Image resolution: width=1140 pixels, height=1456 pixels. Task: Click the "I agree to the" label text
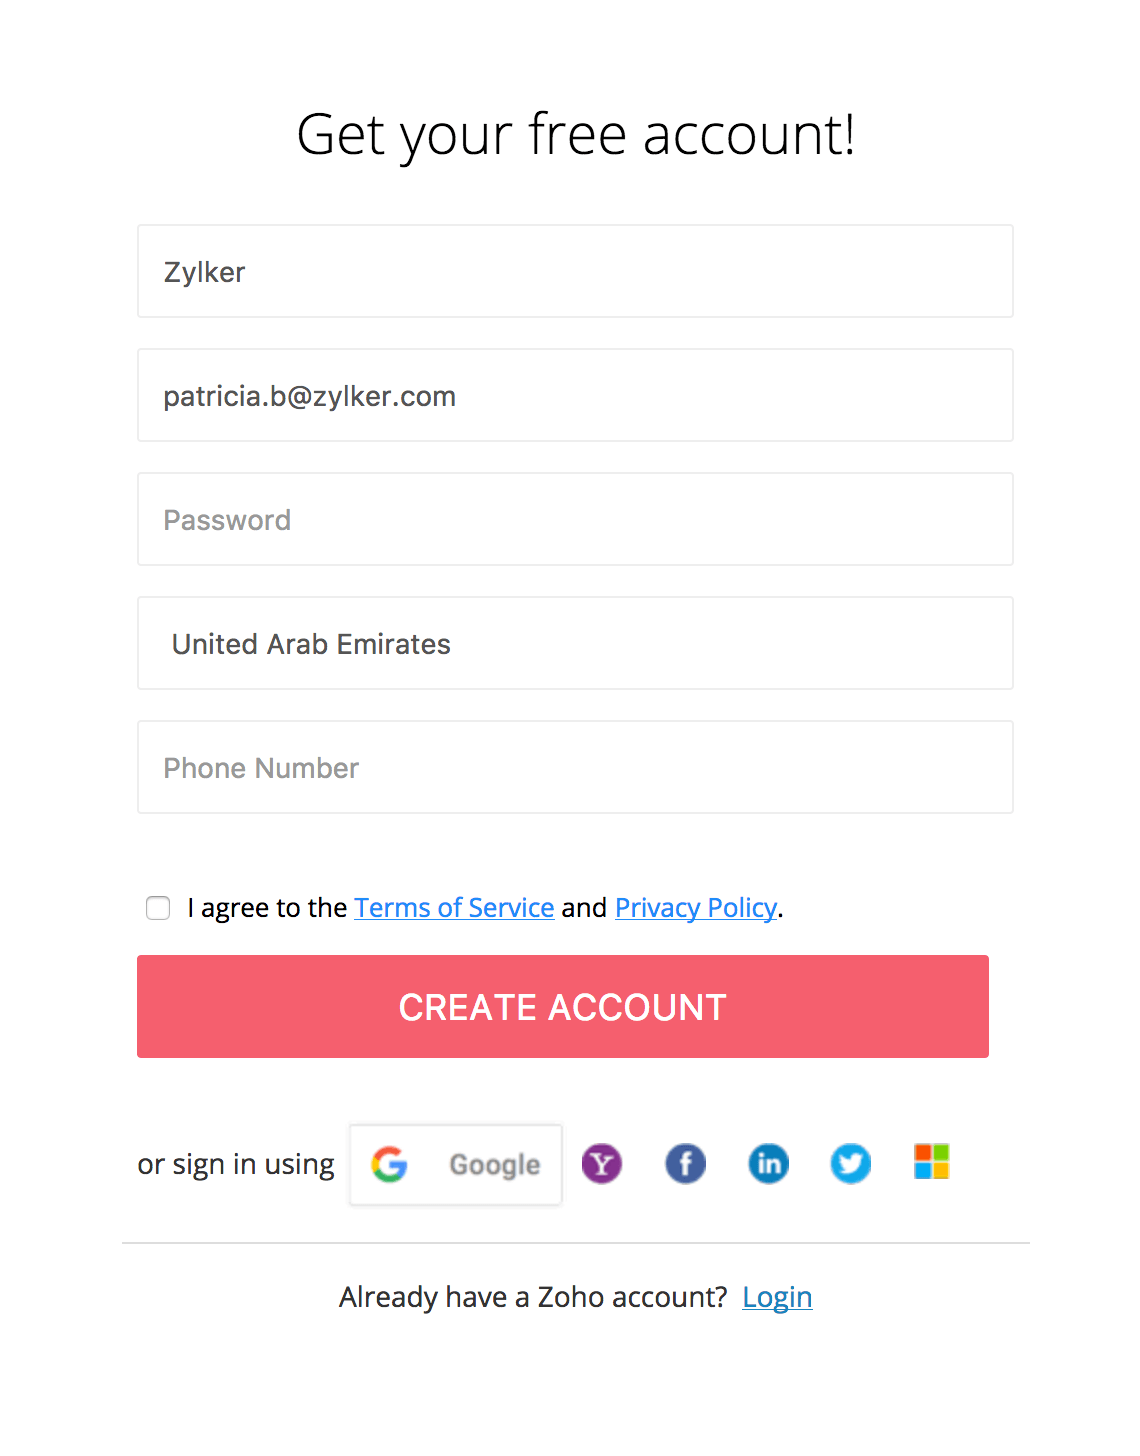coord(267,908)
